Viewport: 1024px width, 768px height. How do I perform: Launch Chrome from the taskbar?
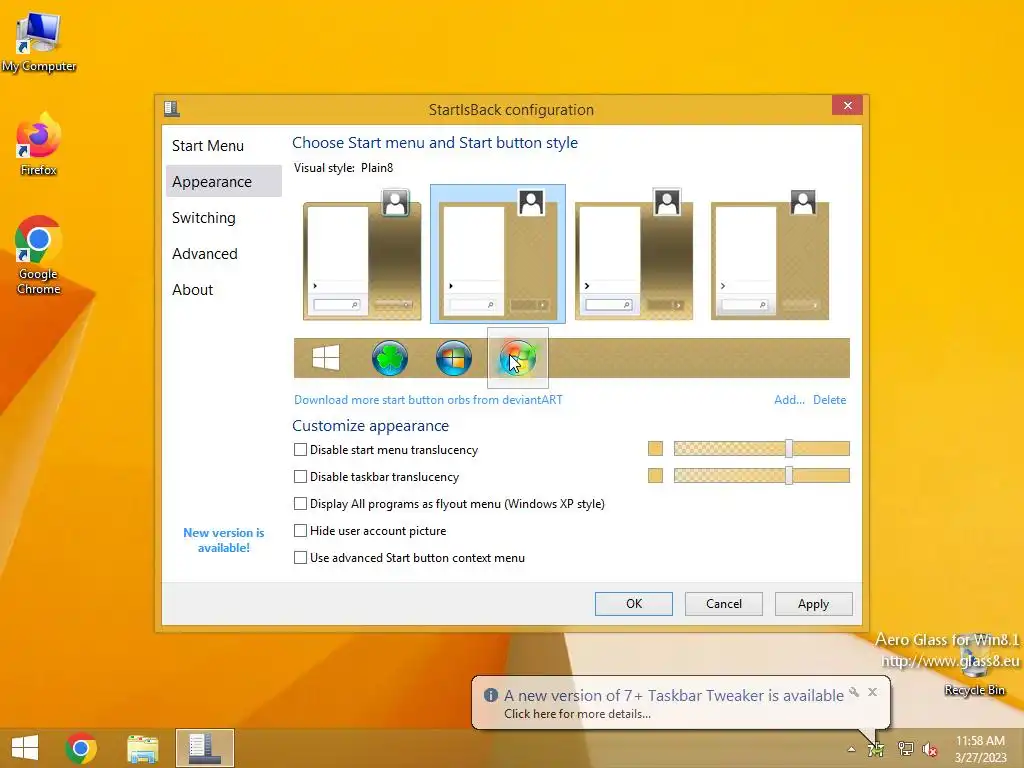[81, 748]
